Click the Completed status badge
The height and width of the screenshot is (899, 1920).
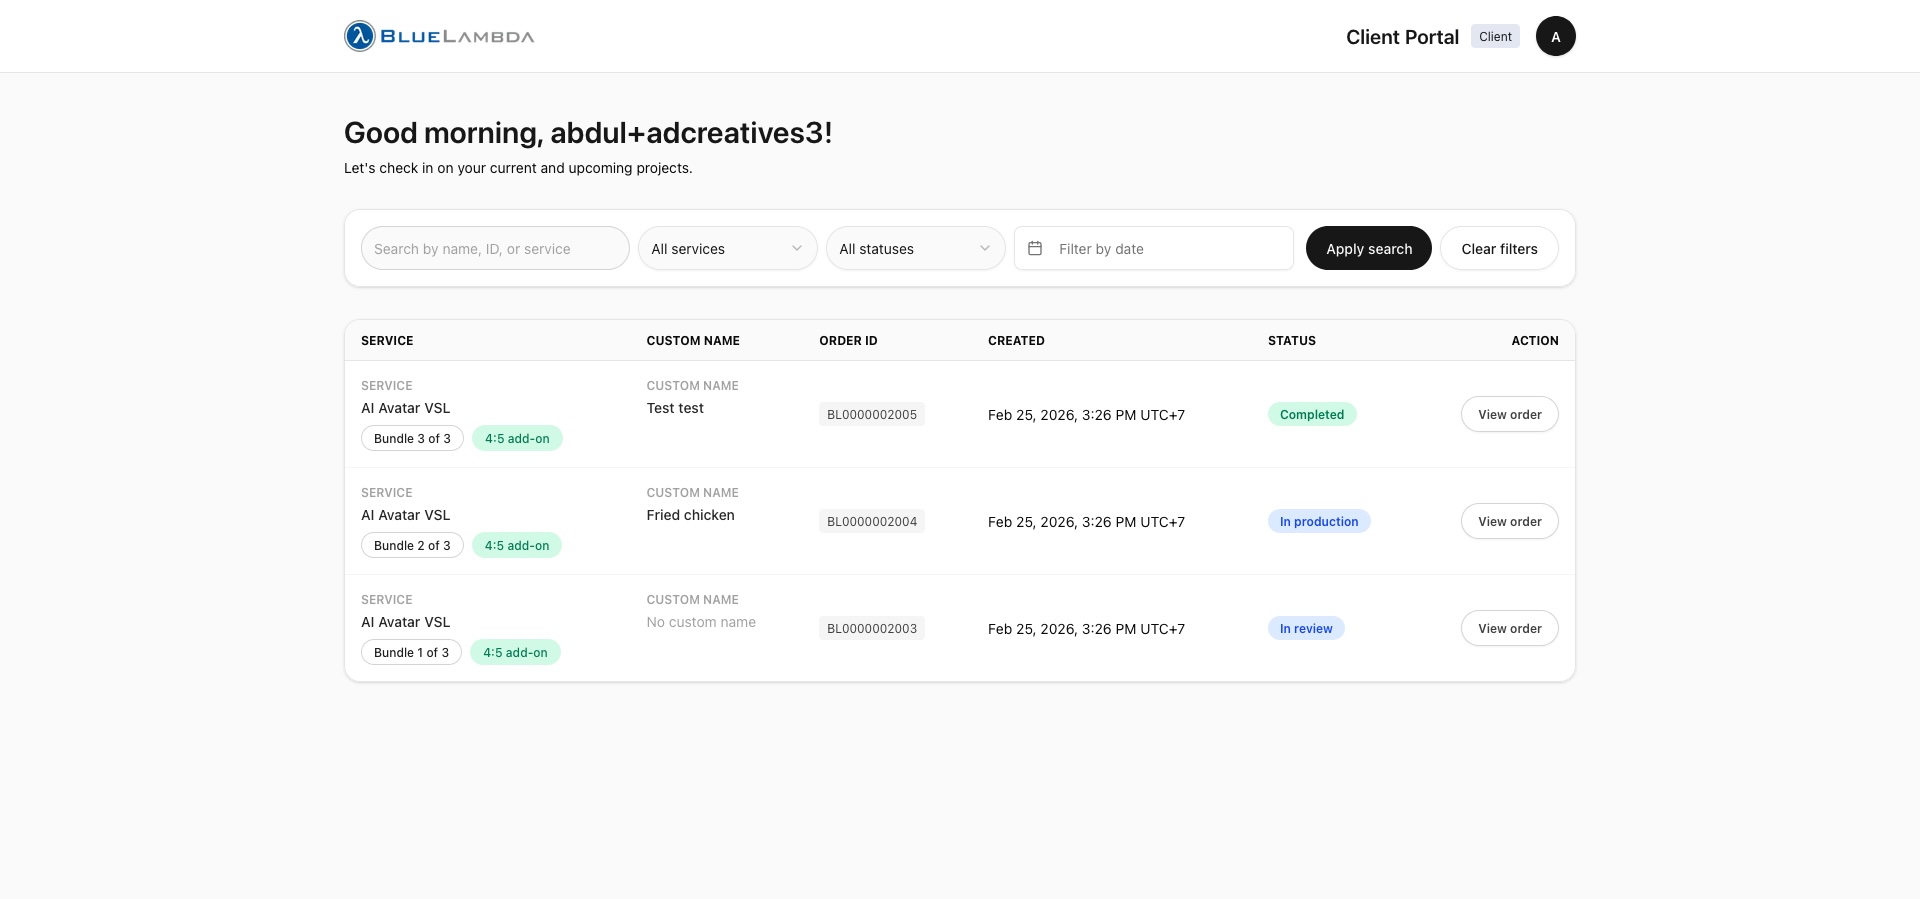(x=1312, y=414)
